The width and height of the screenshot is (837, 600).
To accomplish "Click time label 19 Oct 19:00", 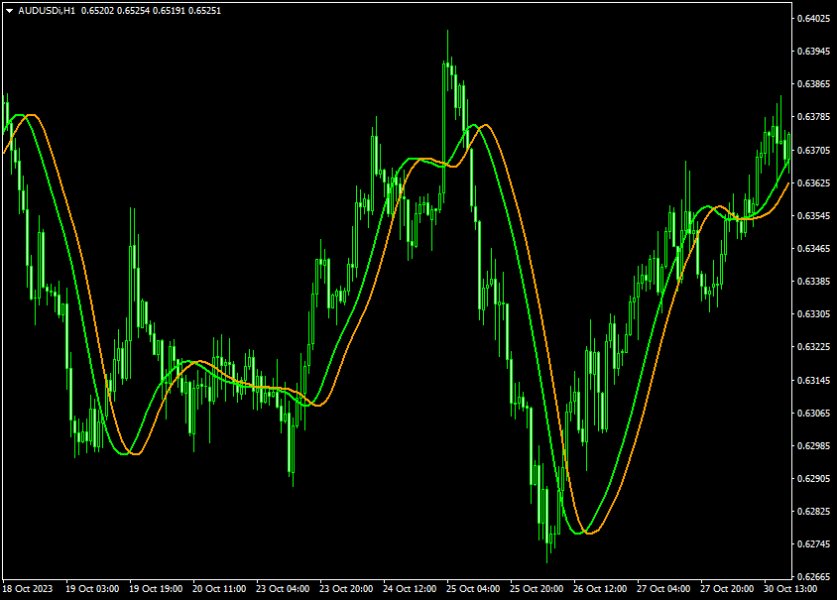I will (x=156, y=589).
